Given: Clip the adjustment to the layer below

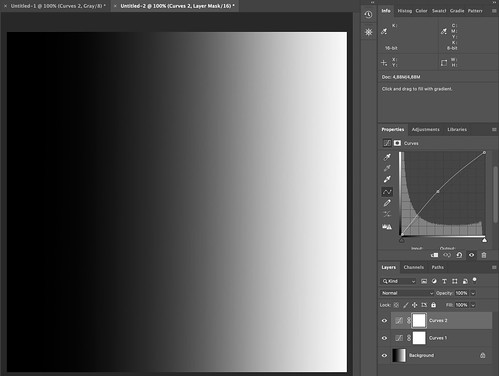Looking at the screenshot, I should point(434,255).
